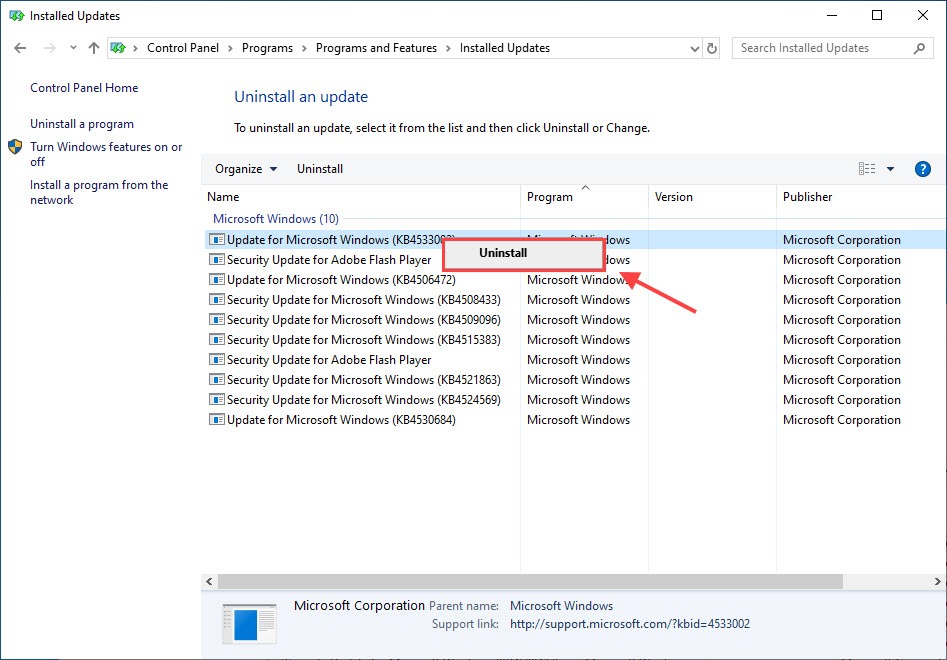Viewport: 947px width, 660px height.
Task: Refresh the Installed Updates list
Action: pos(712,47)
